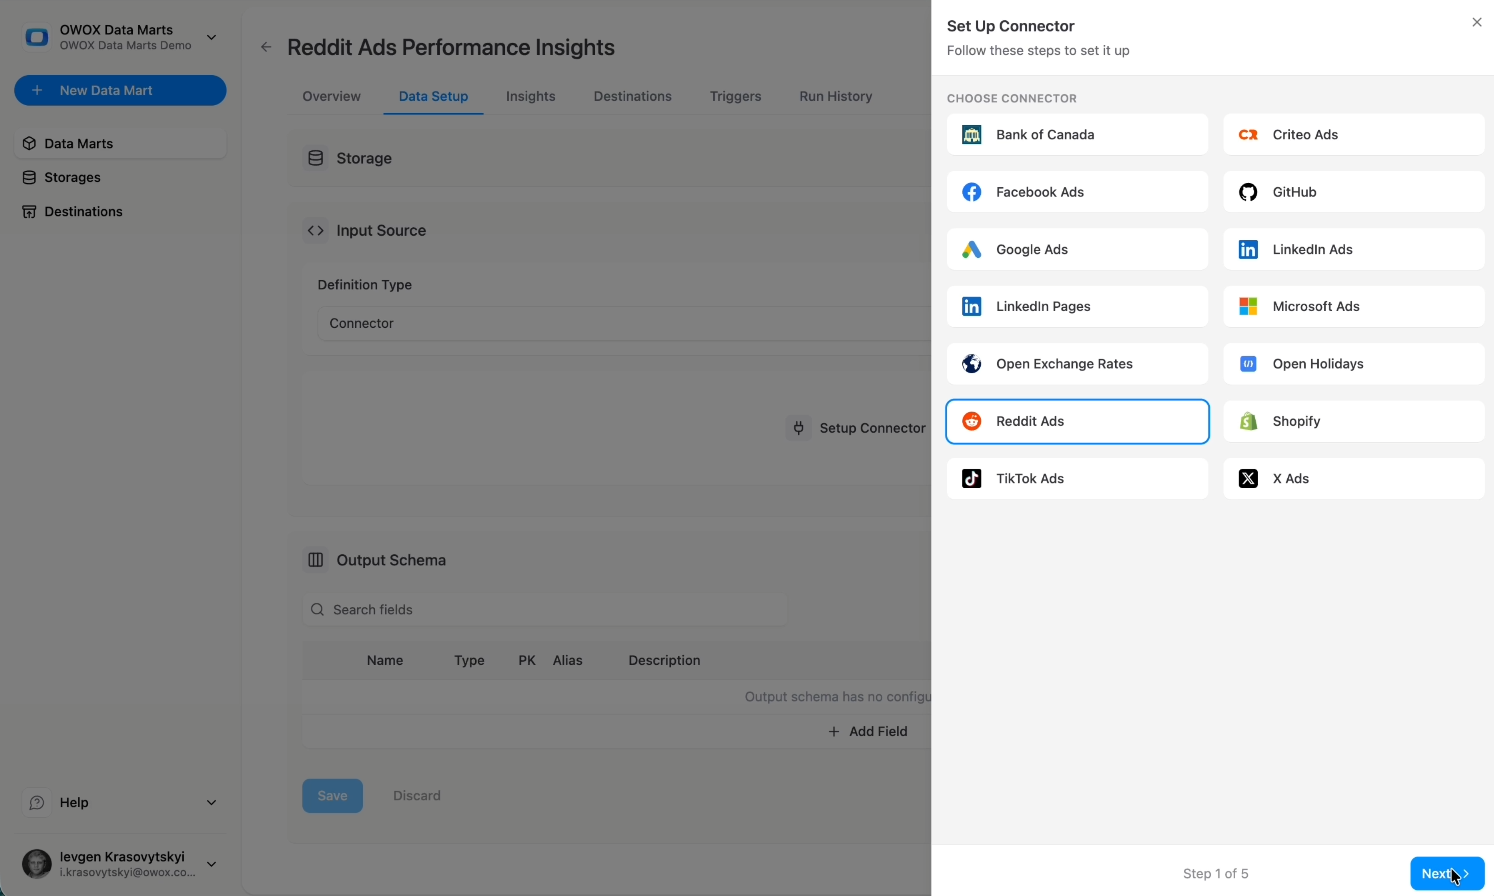Click Next to continue connector setup

(x=1447, y=873)
